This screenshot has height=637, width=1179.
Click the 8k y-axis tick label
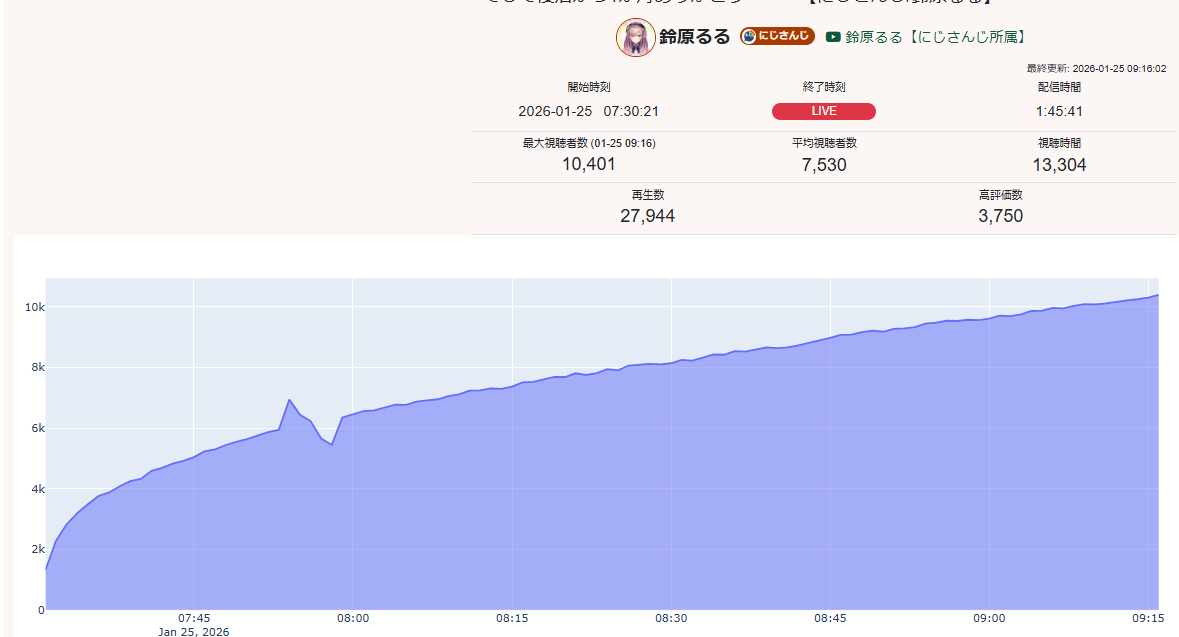38,368
